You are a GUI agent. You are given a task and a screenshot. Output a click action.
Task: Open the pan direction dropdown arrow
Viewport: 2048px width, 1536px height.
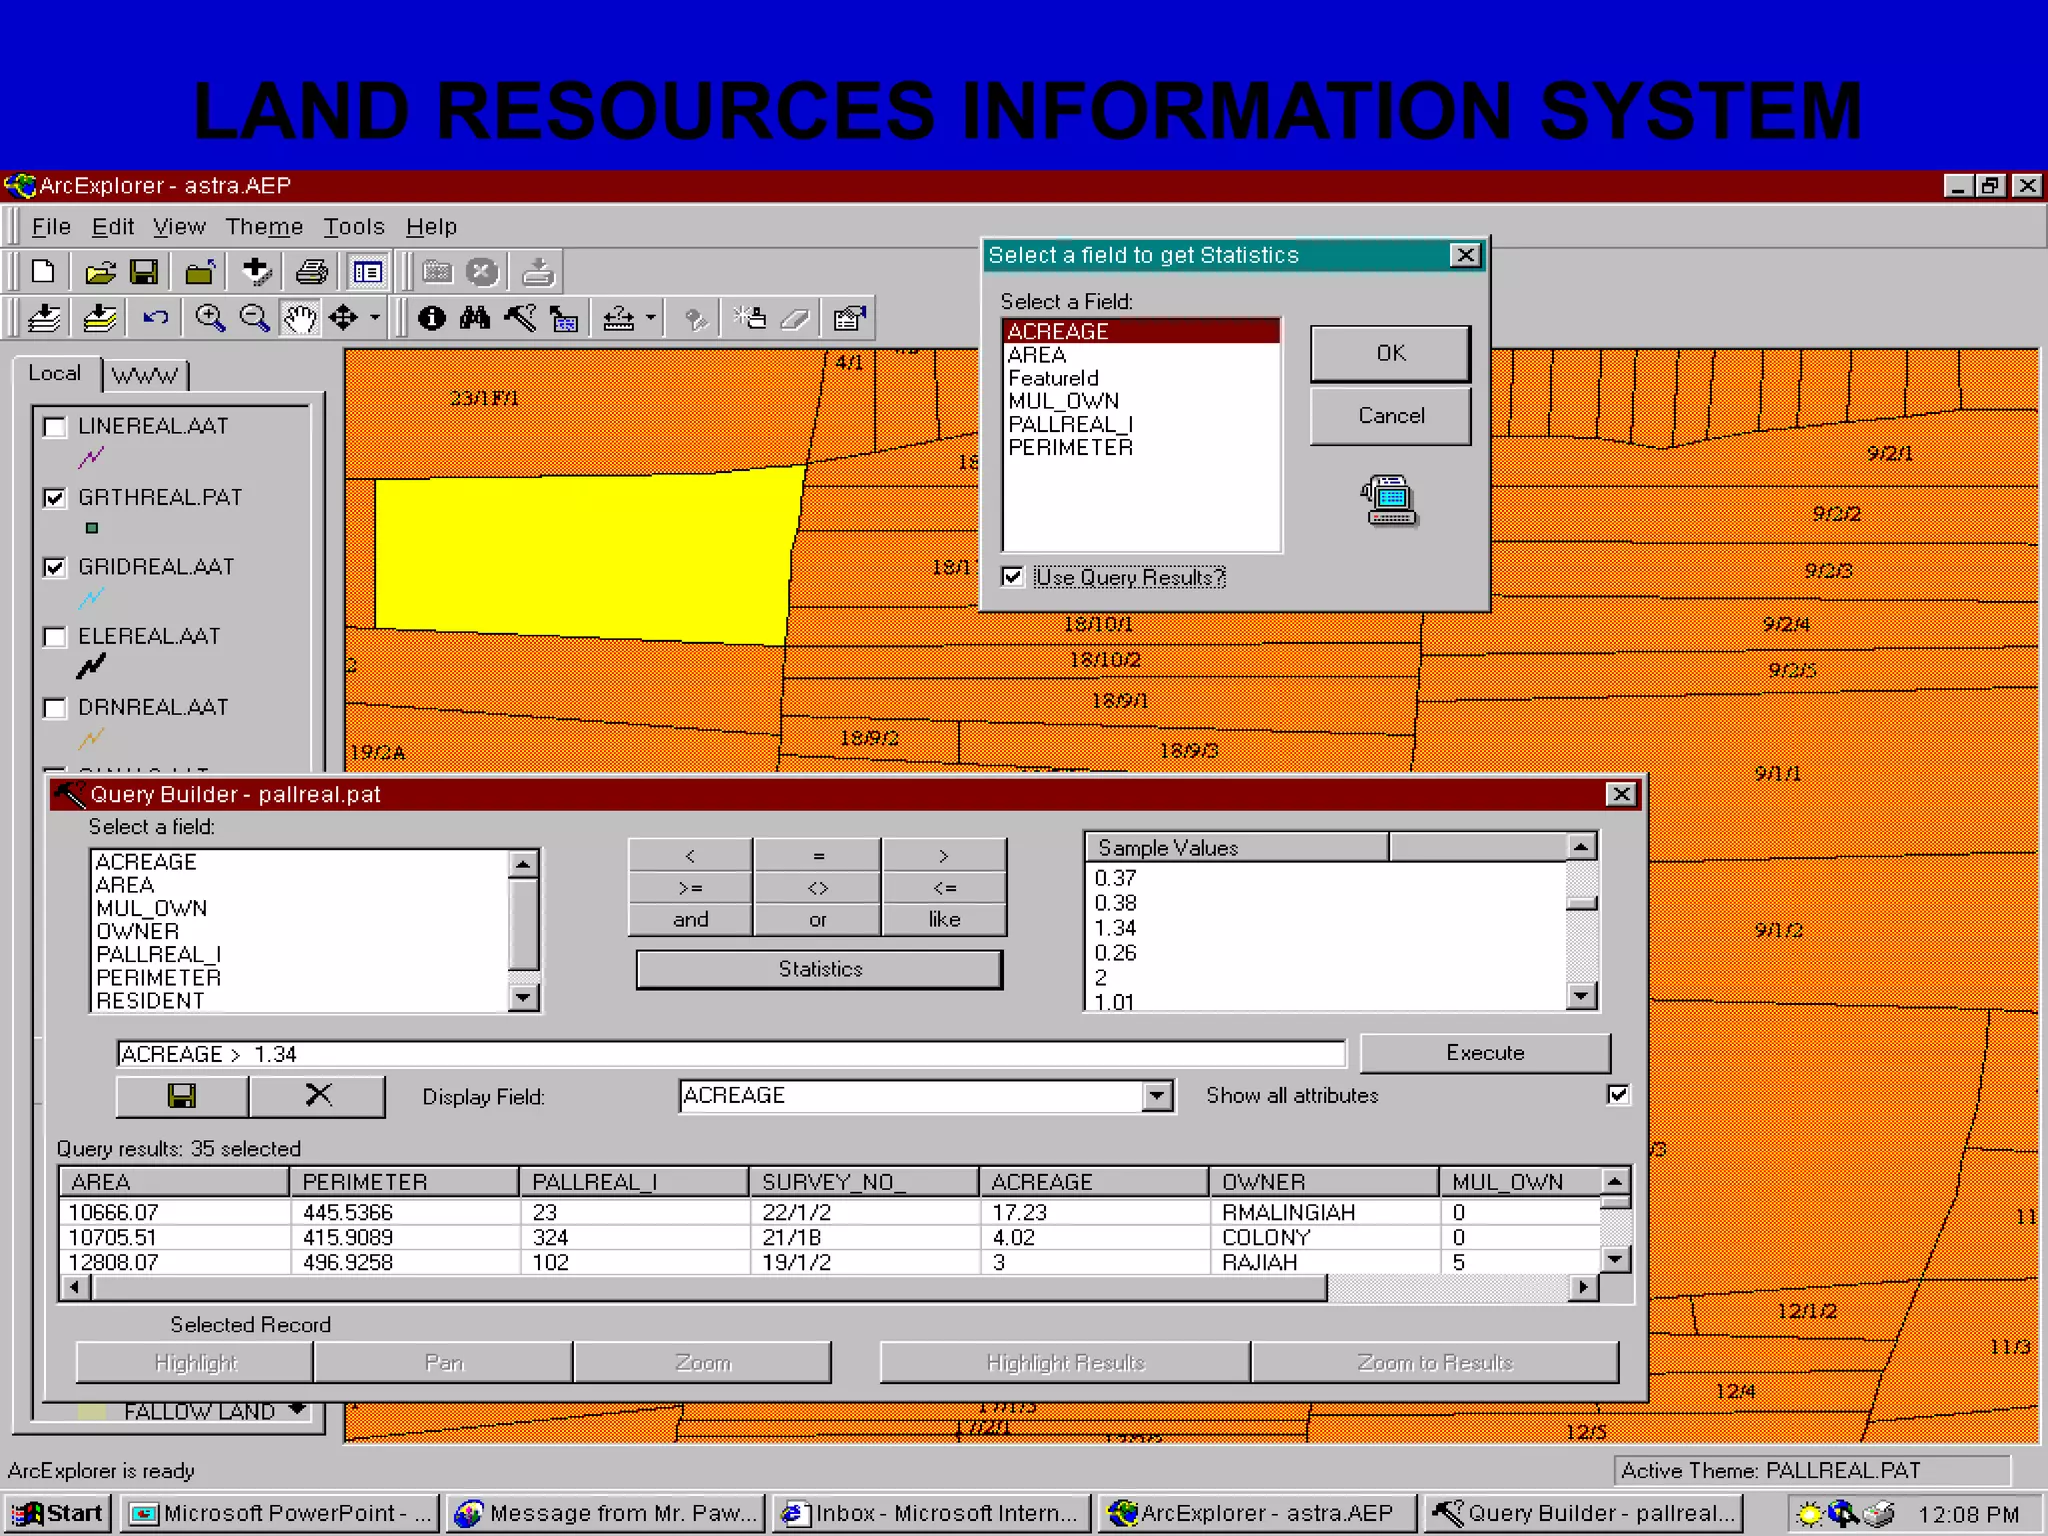coord(375,319)
